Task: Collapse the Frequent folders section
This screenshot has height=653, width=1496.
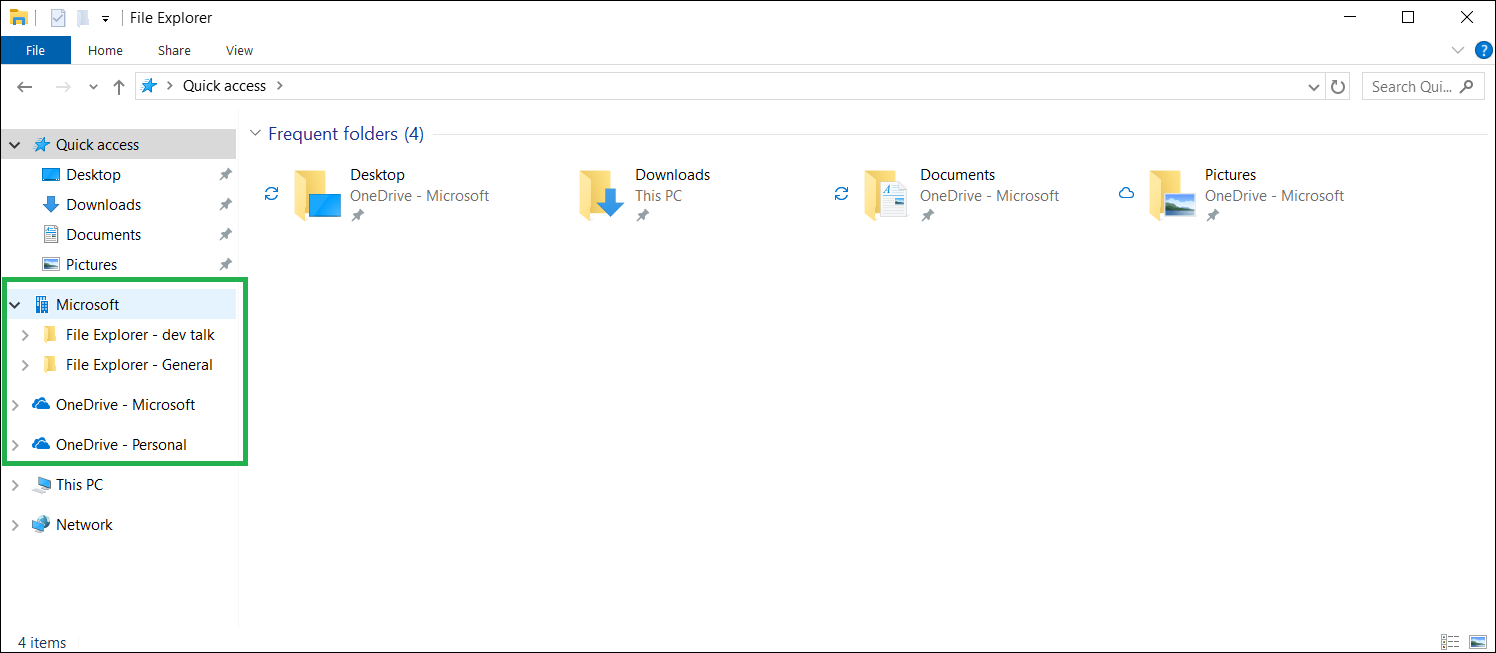Action: click(x=255, y=133)
